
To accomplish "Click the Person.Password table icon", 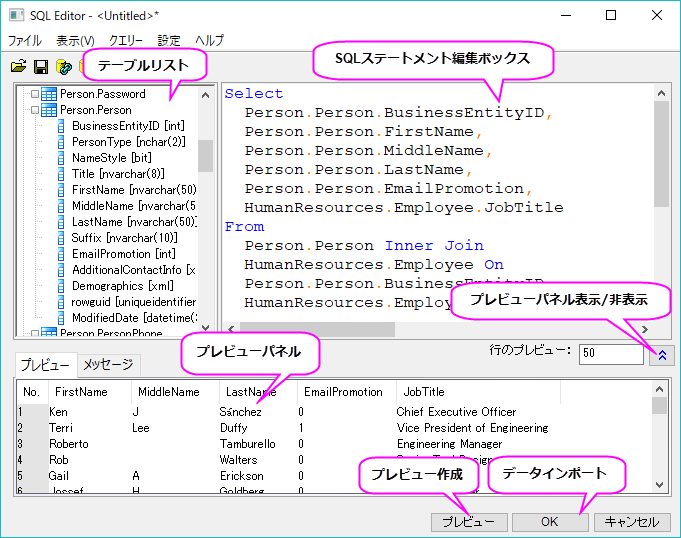I will point(49,94).
